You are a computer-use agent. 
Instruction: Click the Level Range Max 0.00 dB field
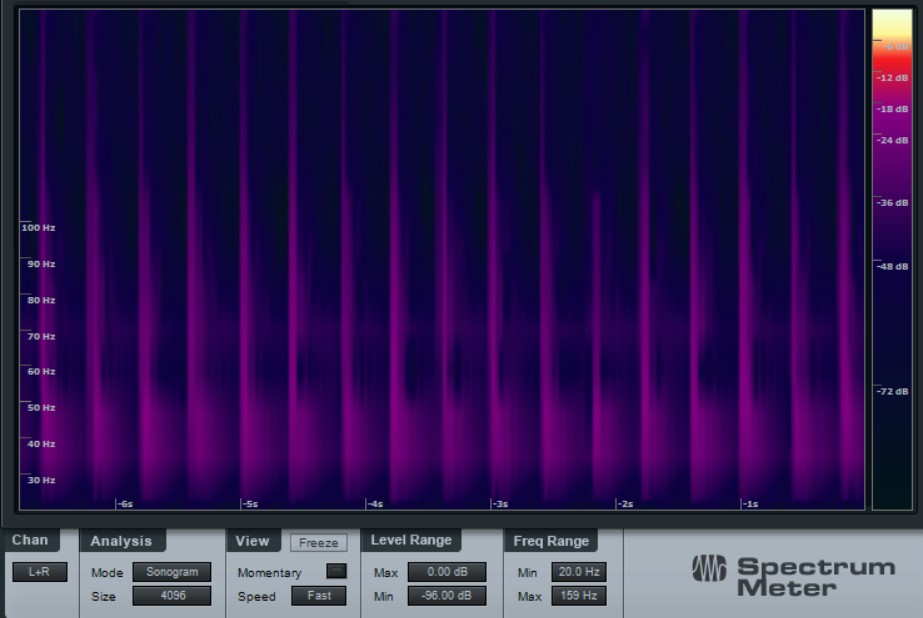[x=447, y=572]
